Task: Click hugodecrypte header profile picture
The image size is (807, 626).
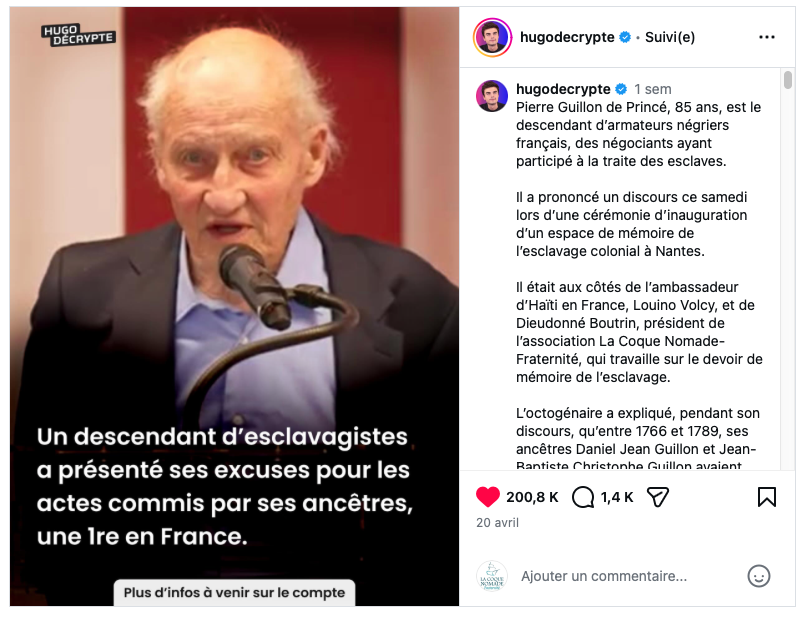Action: (492, 37)
